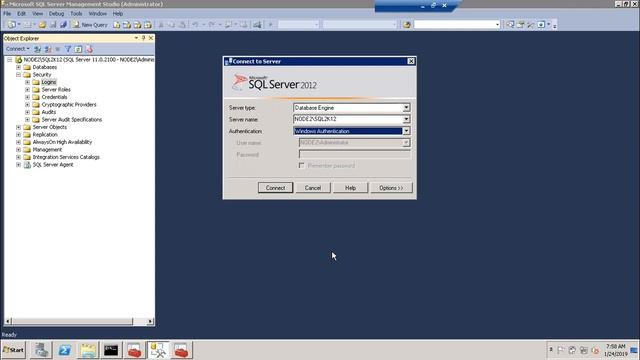Click the Properties window toolbar icon

[x=520, y=25]
